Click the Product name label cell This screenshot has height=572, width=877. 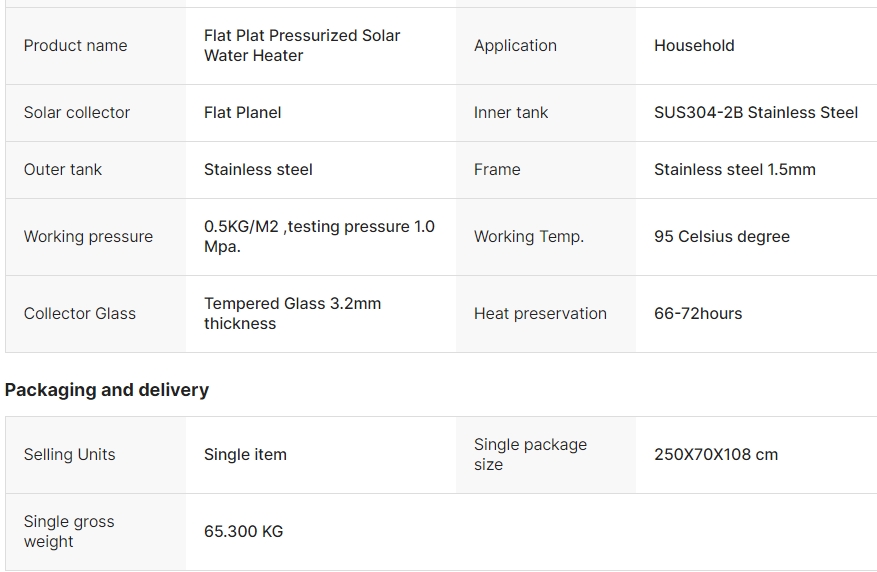96,46
